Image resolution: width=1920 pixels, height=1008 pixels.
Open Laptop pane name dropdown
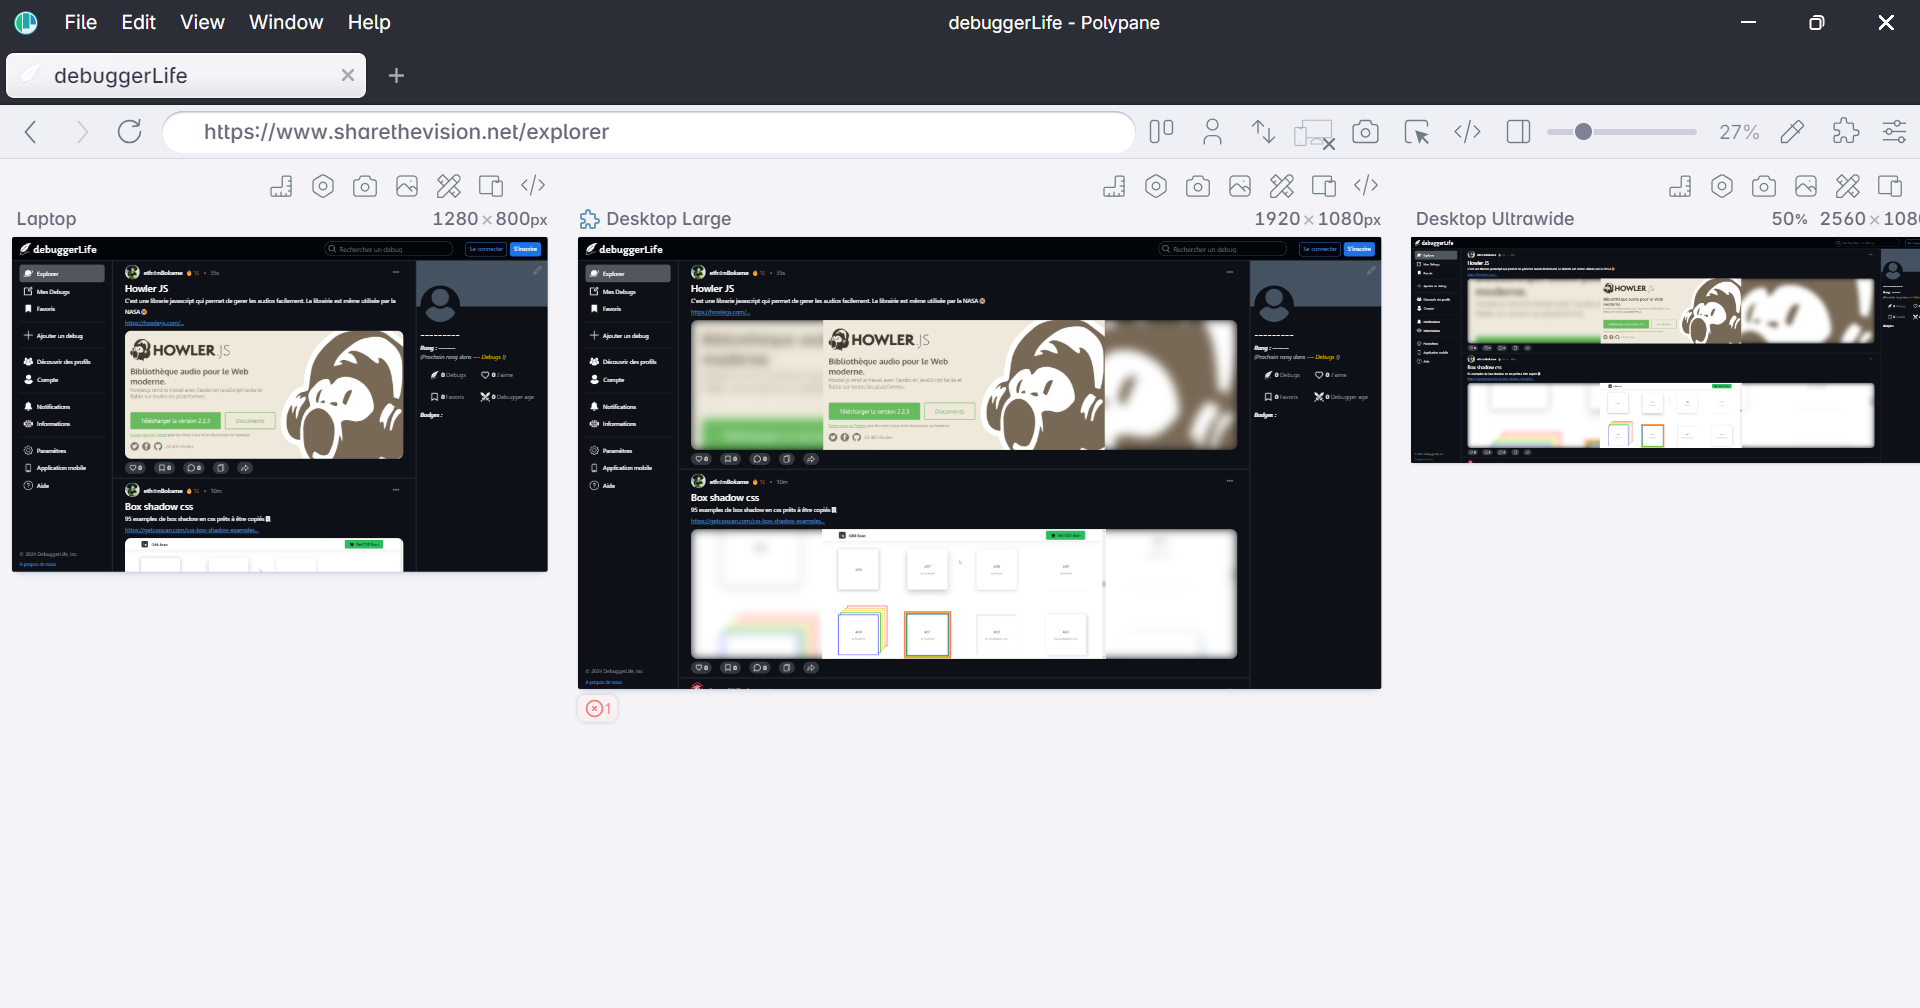tap(46, 219)
